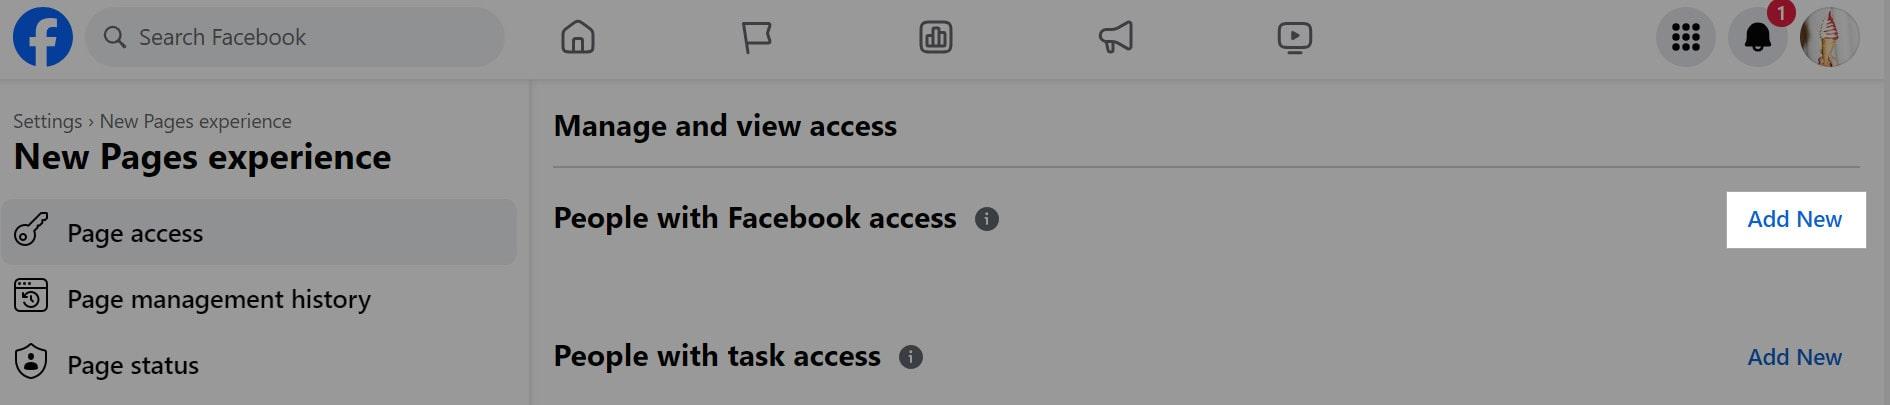1890x405 pixels.
Task: Select Page access in sidebar
Action: click(x=135, y=233)
